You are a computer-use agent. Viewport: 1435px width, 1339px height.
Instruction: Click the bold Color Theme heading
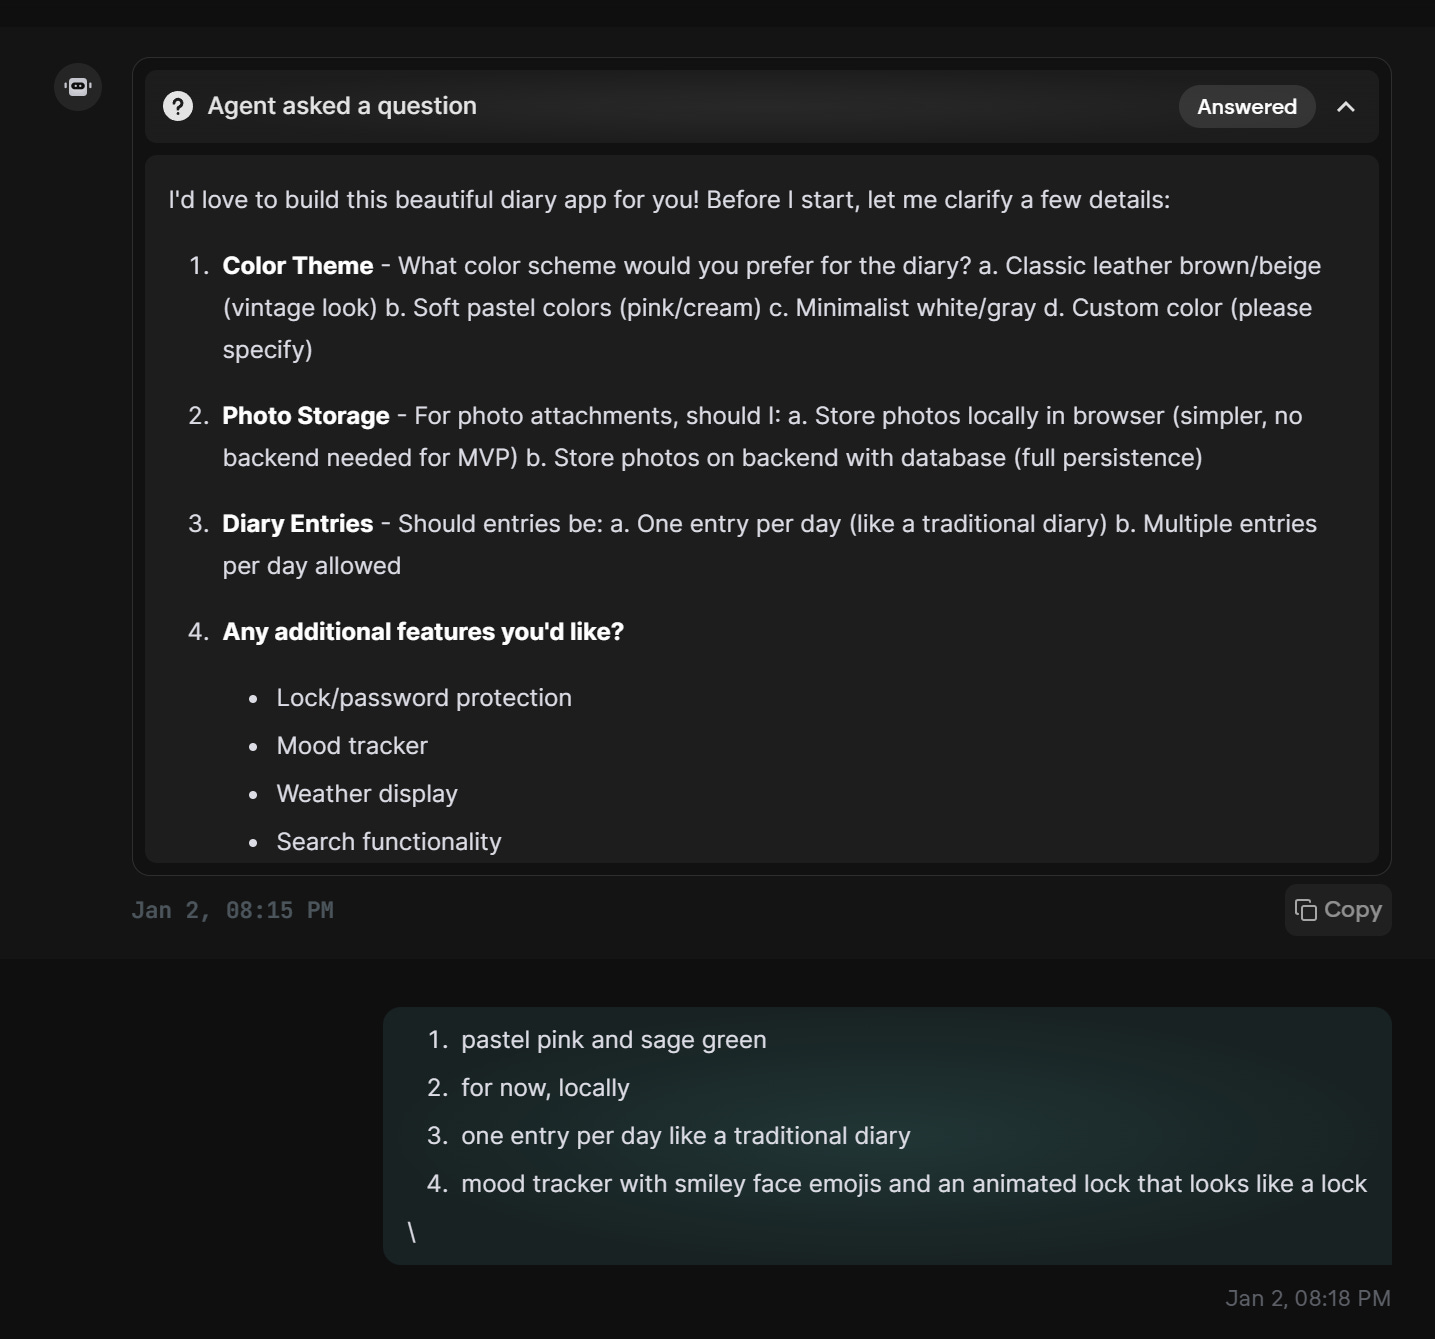pyautogui.click(x=297, y=266)
